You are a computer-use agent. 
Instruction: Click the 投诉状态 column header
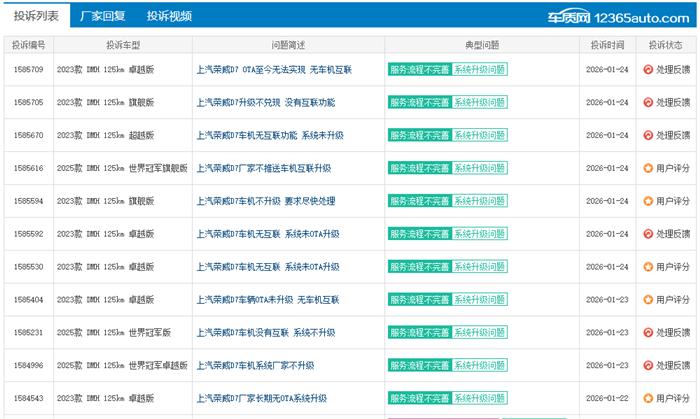666,45
